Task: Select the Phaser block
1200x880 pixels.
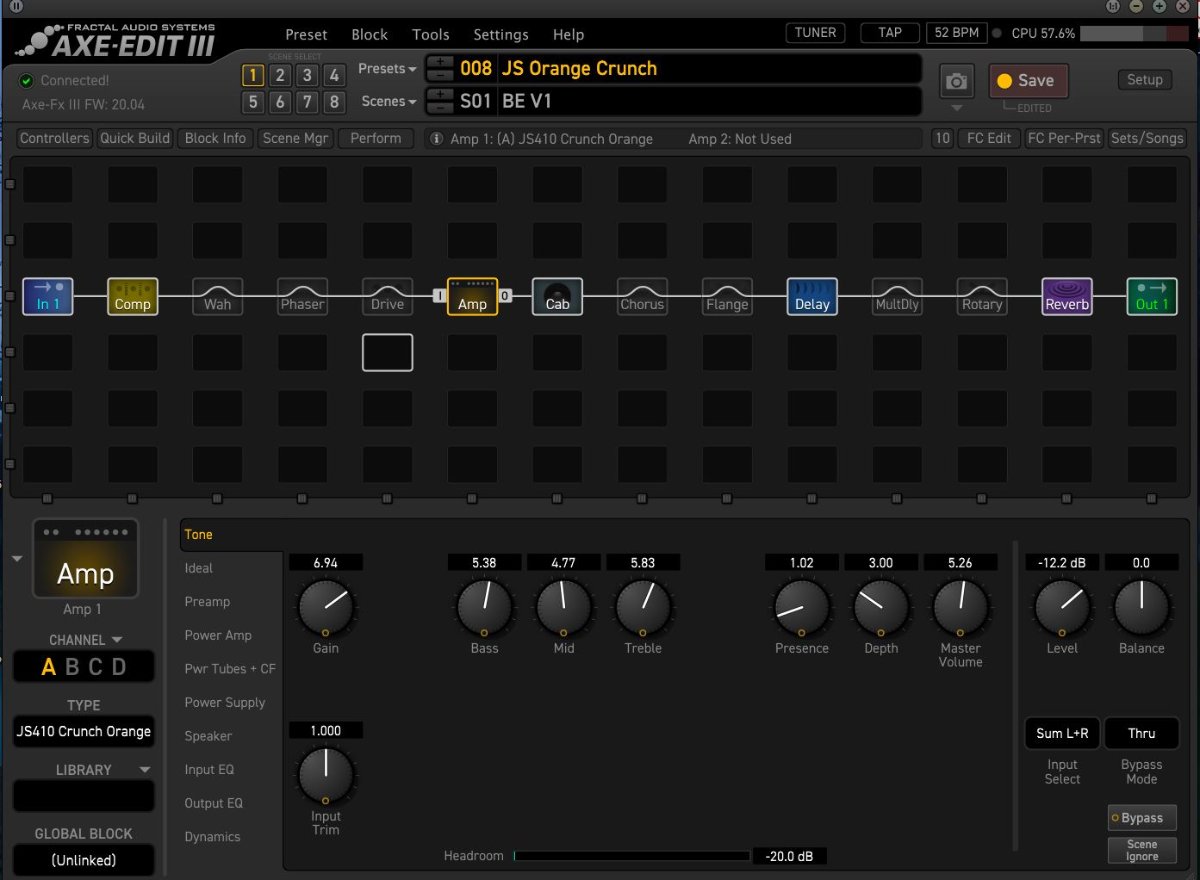Action: coord(302,296)
